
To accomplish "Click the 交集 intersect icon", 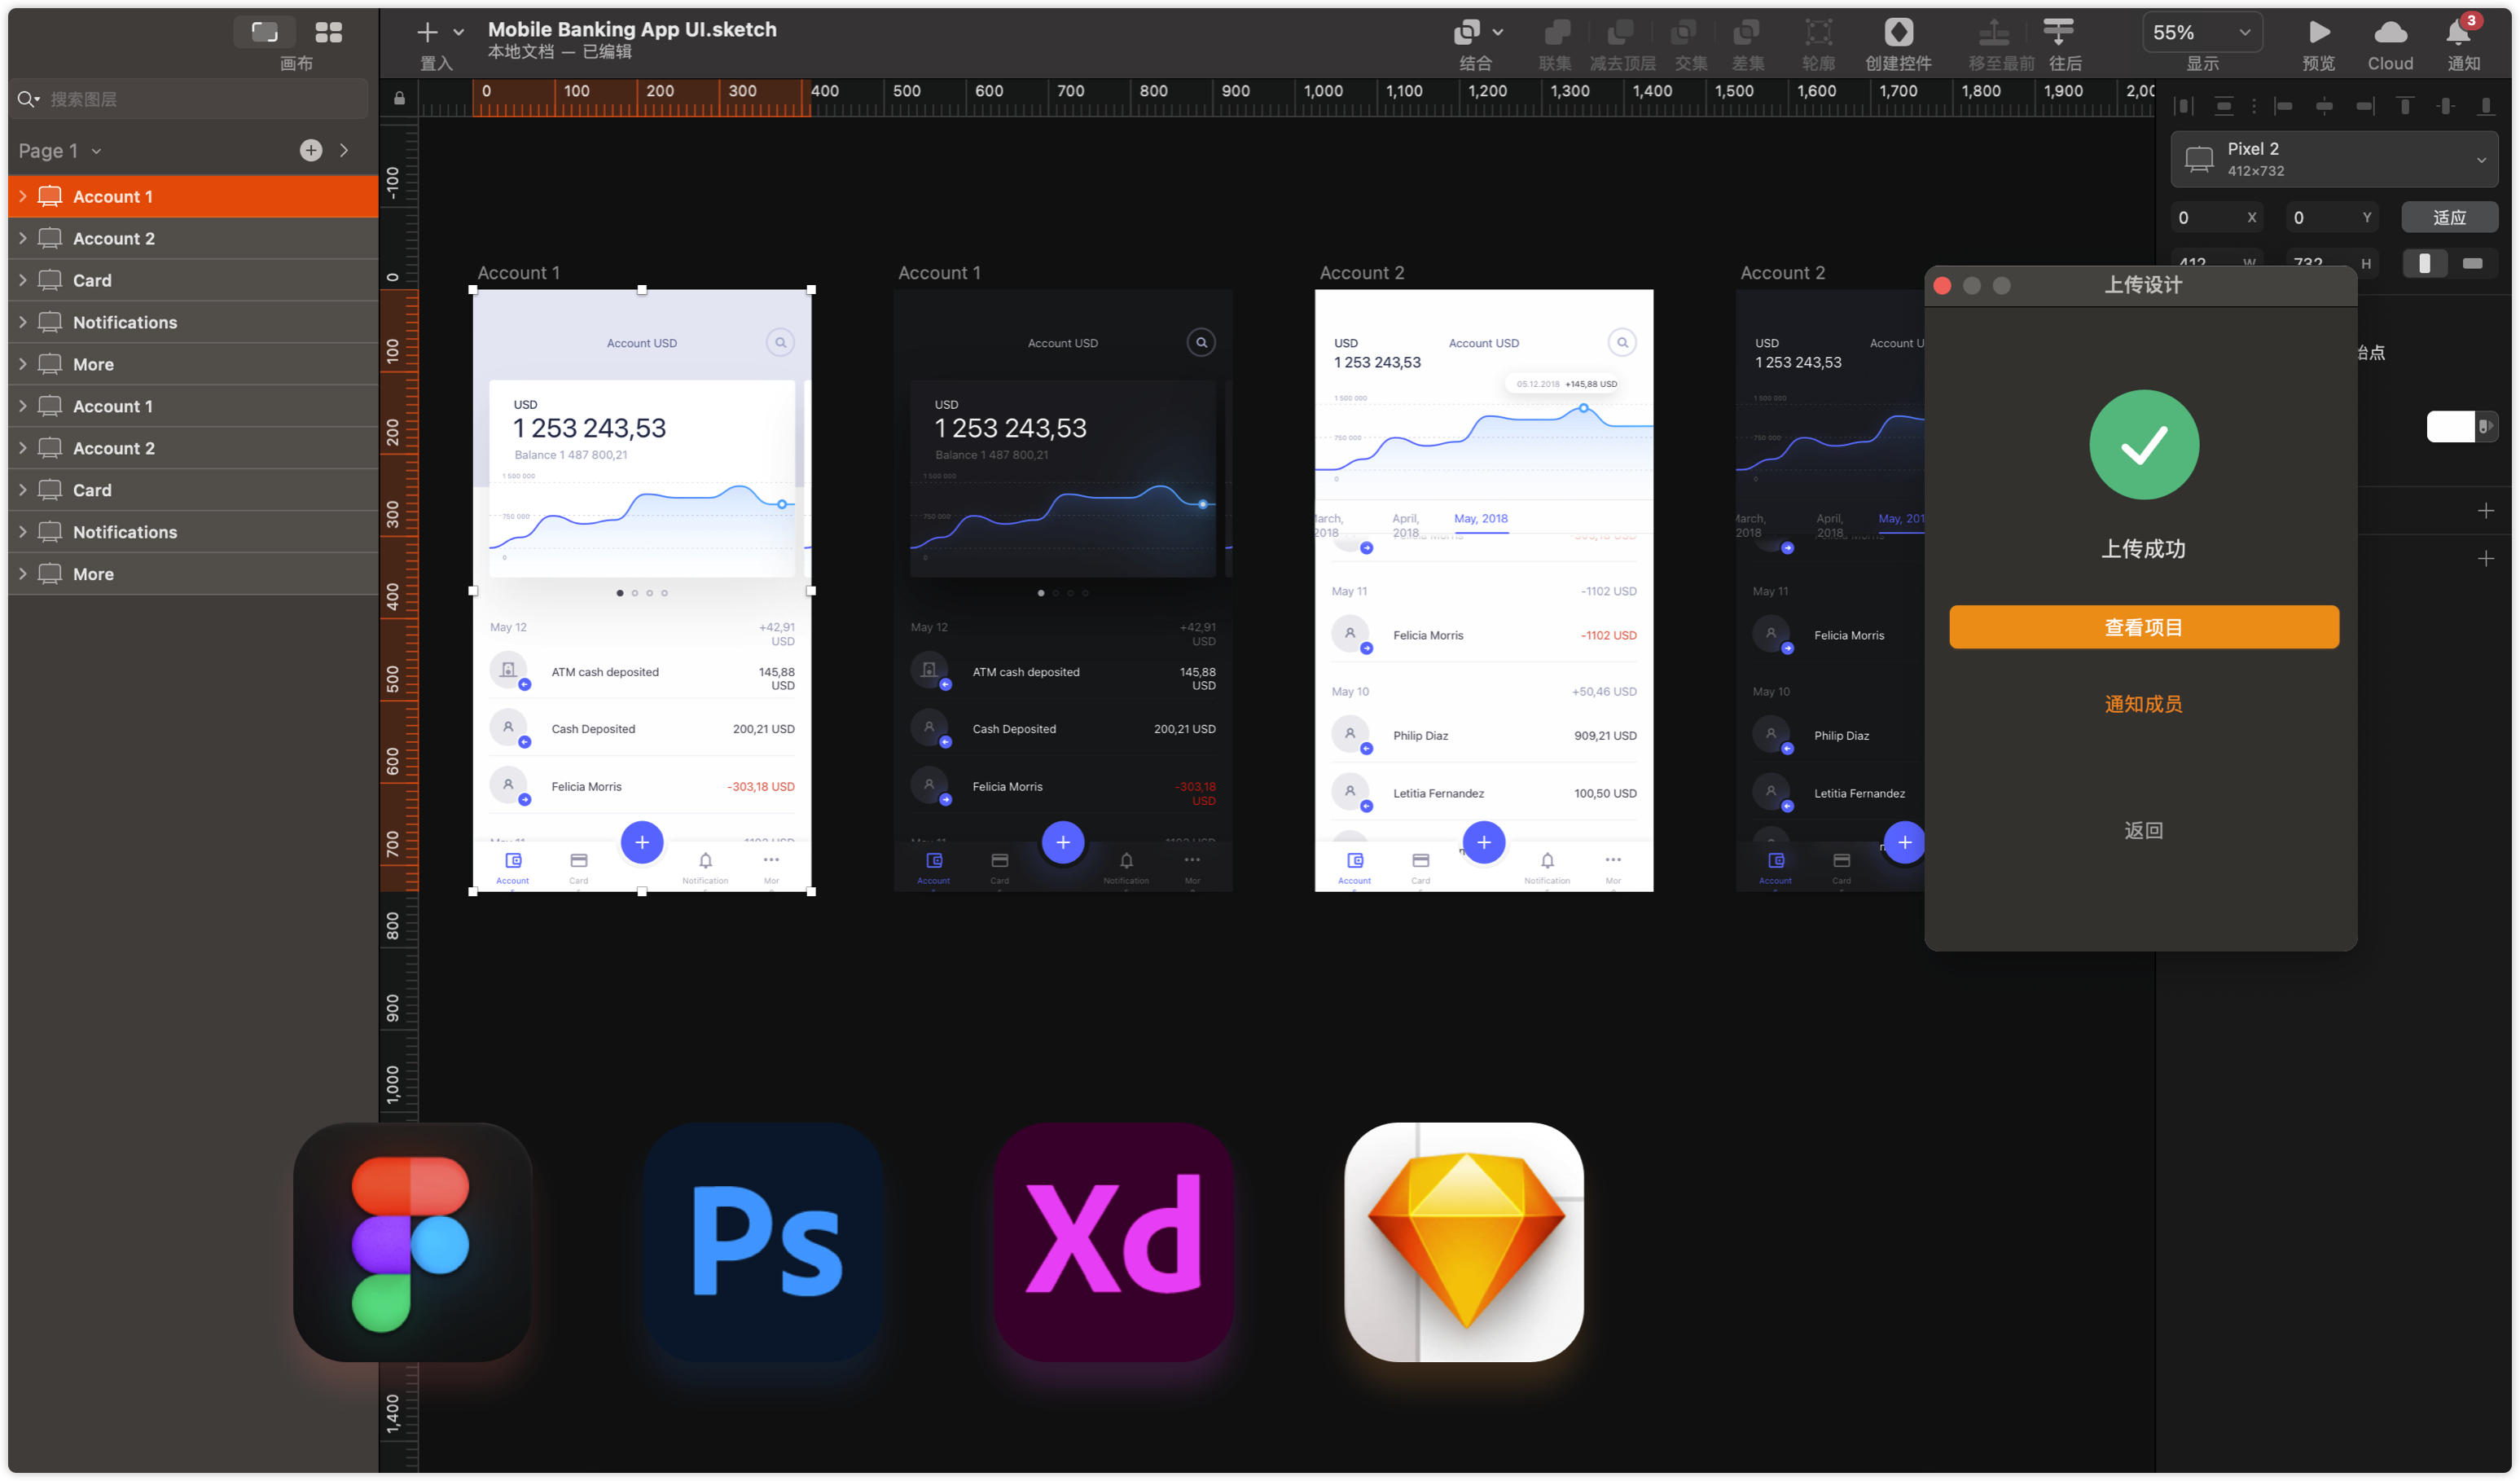I will point(1683,32).
